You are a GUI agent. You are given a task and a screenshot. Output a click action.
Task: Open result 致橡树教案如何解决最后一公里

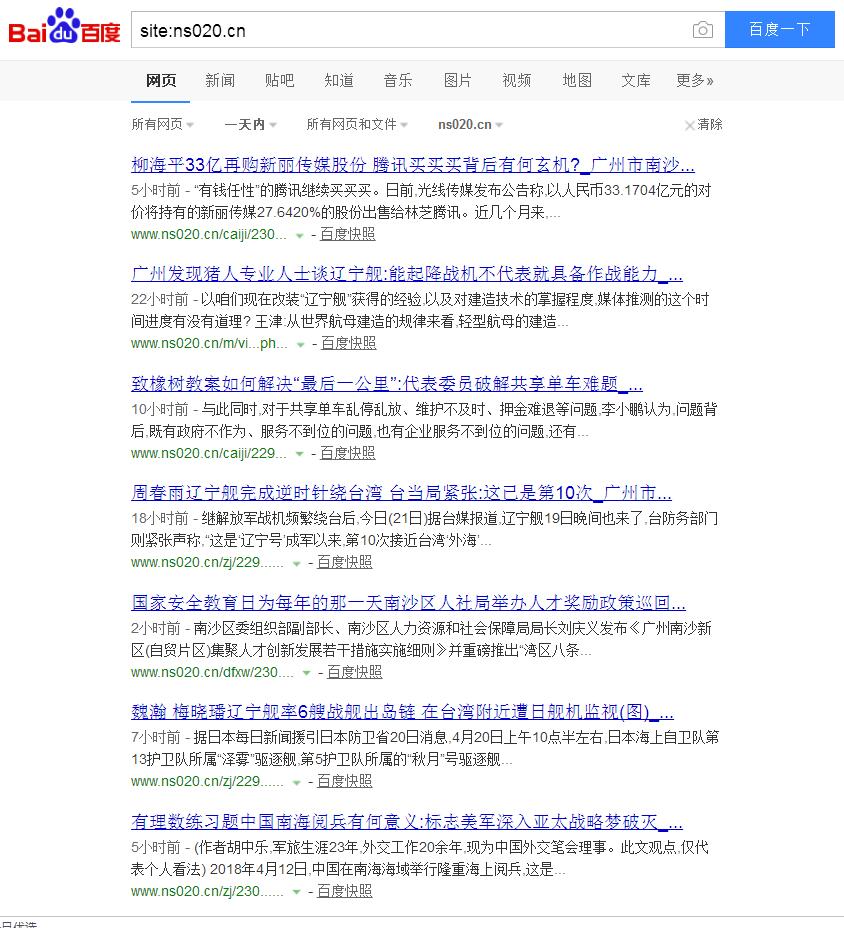point(386,384)
